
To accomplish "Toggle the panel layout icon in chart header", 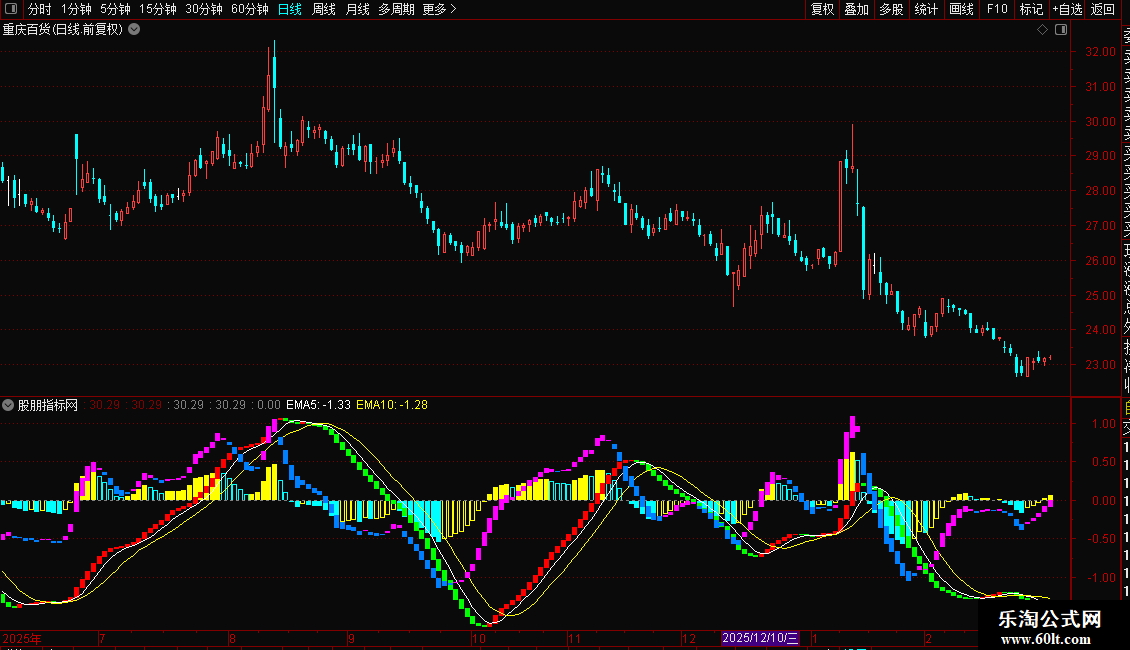I will click(x=1061, y=30).
